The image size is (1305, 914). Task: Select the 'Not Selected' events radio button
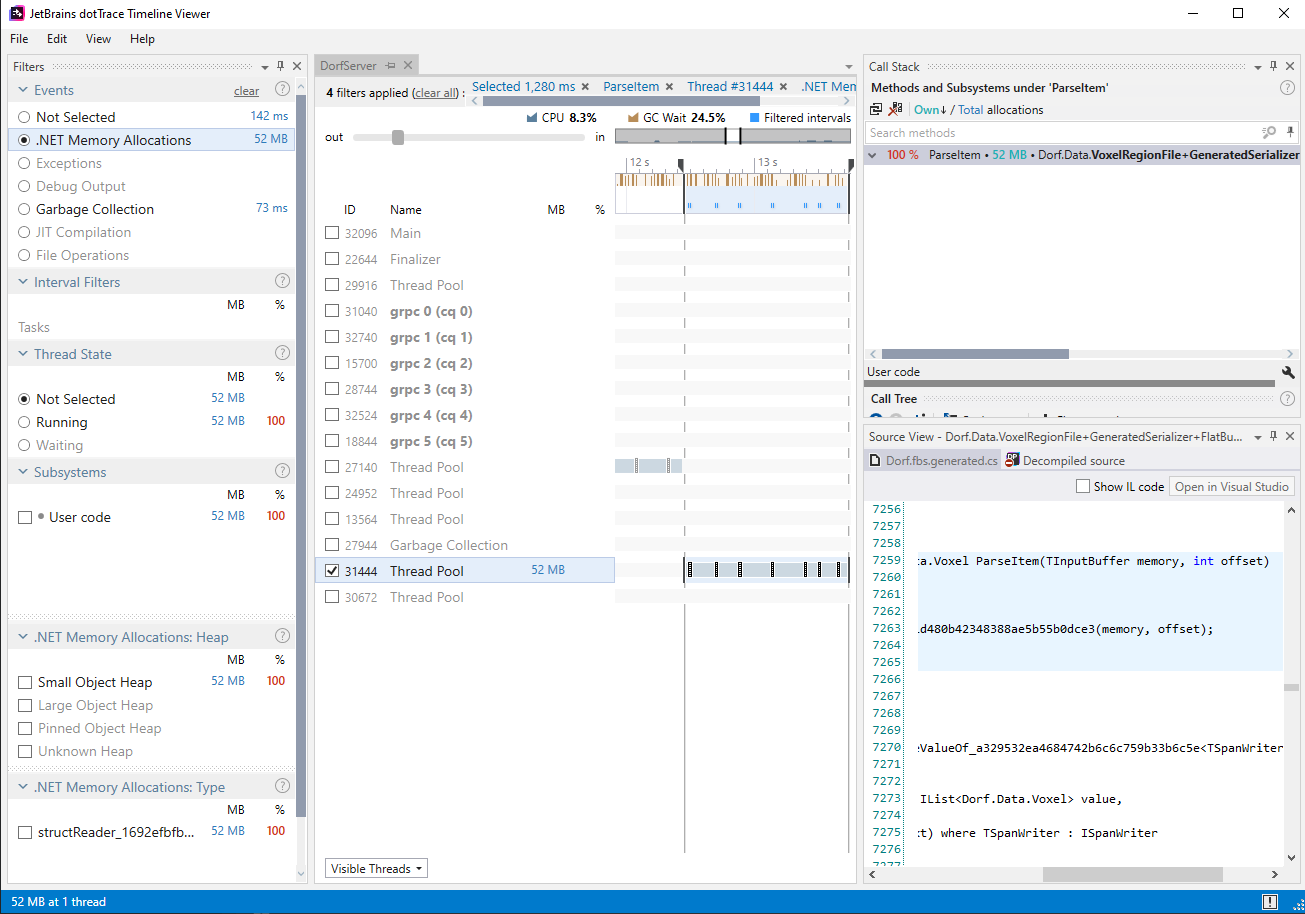click(25, 117)
